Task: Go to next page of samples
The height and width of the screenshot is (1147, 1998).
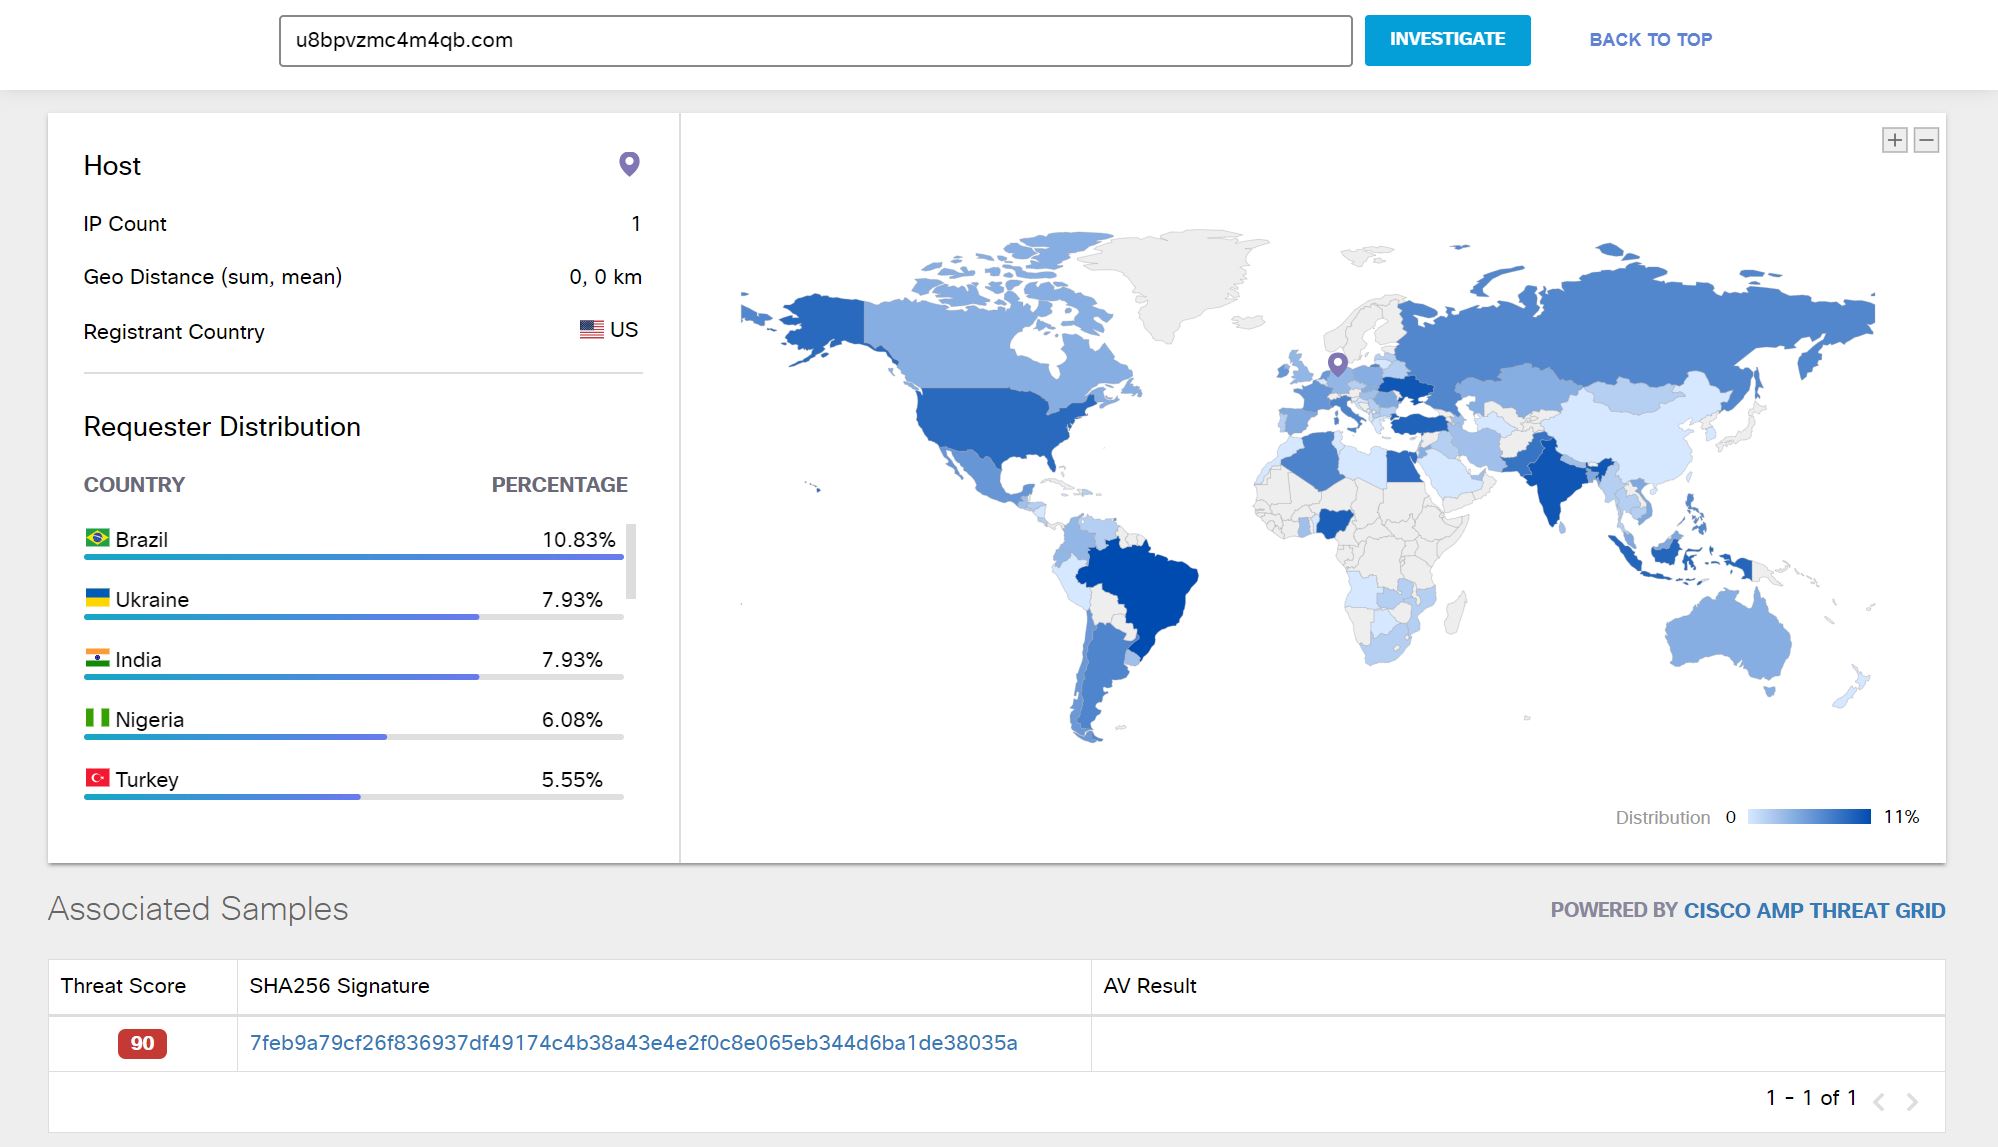Action: (1912, 1101)
